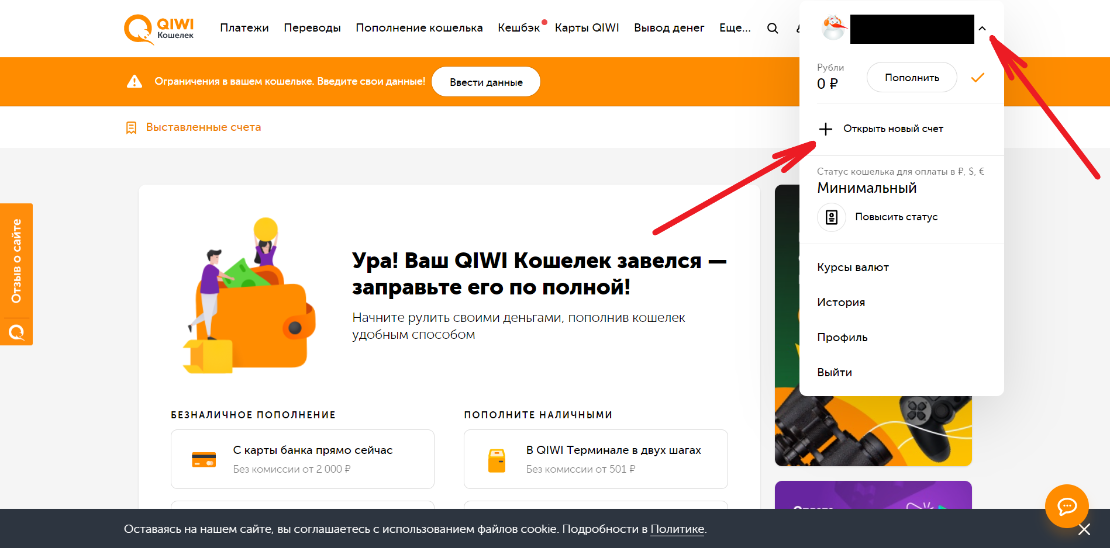Click the QIWI icon on feedback tab
The width and height of the screenshot is (1110, 548).
point(16,331)
